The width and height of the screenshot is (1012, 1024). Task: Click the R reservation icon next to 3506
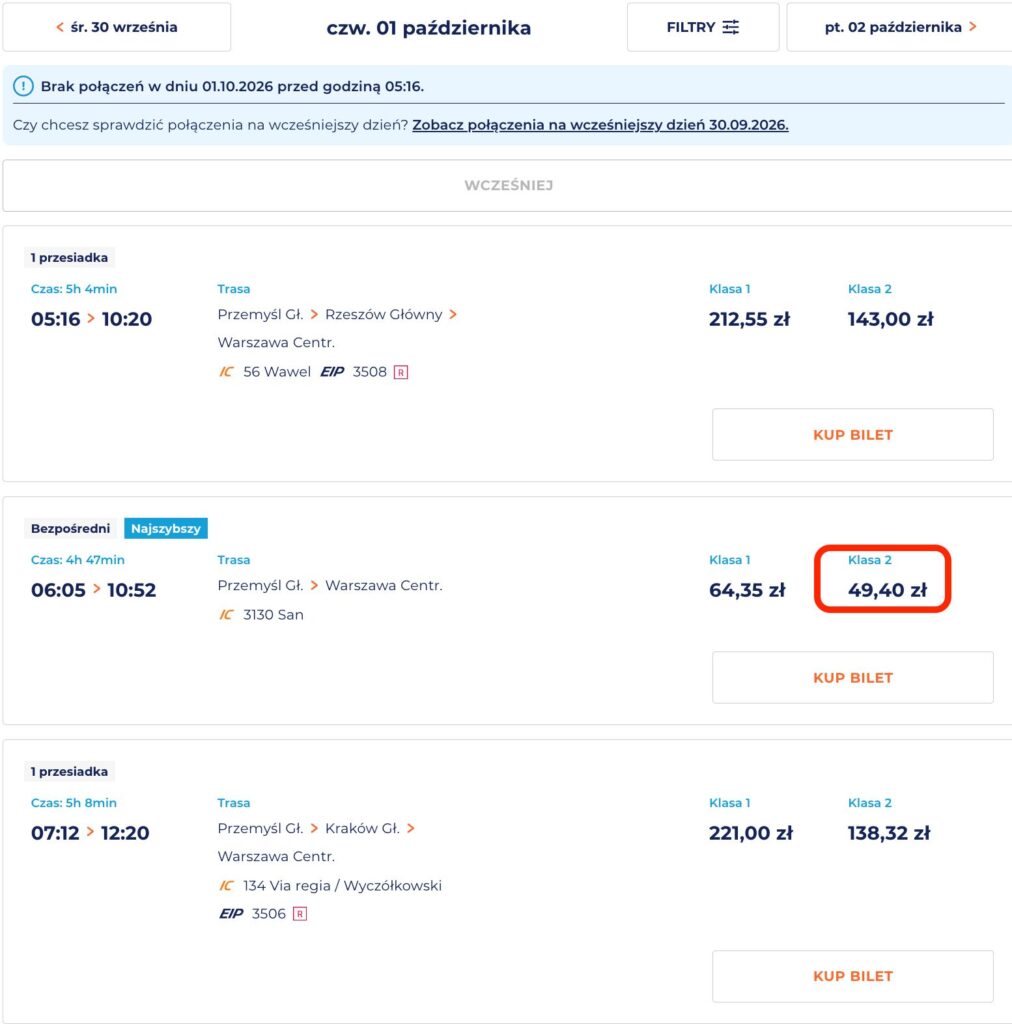pyautogui.click(x=300, y=914)
